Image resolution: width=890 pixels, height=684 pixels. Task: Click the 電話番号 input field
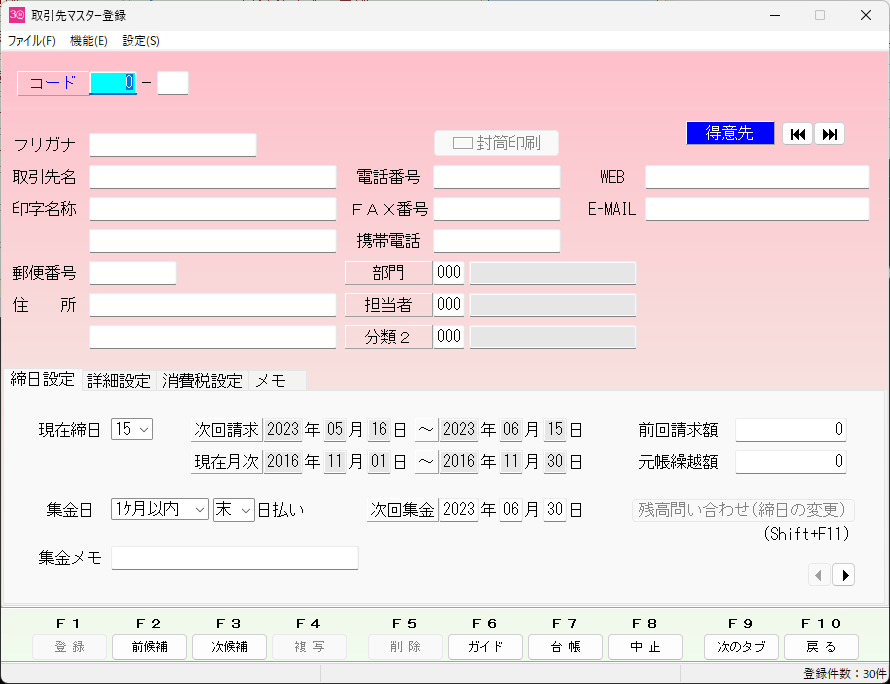tap(497, 177)
